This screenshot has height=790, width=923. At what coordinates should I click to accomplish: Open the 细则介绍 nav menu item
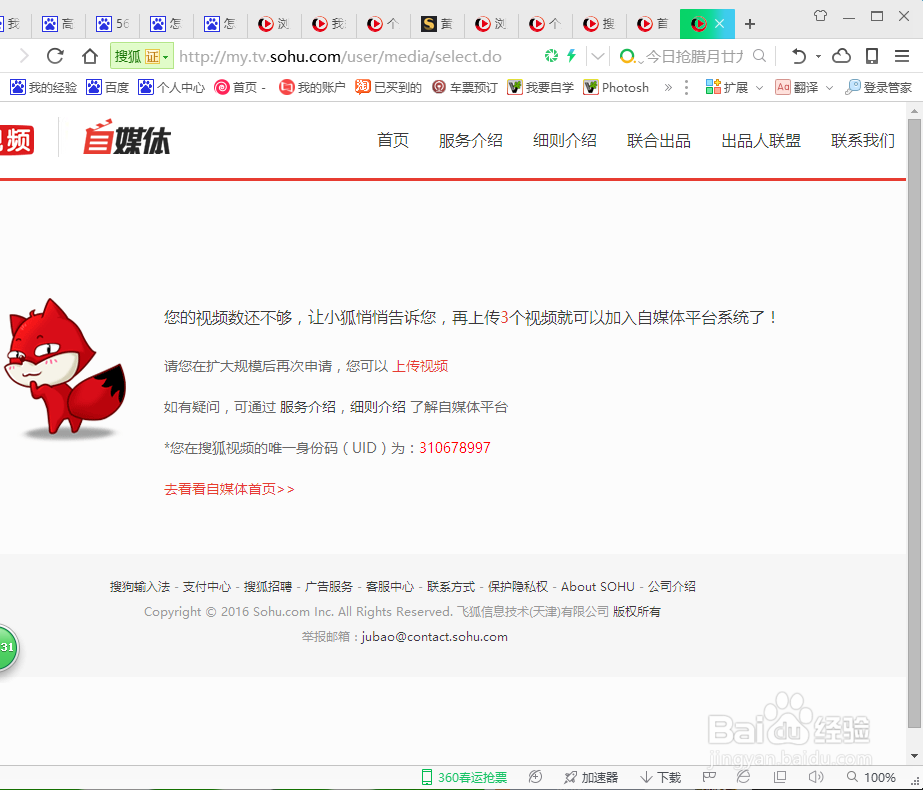565,141
